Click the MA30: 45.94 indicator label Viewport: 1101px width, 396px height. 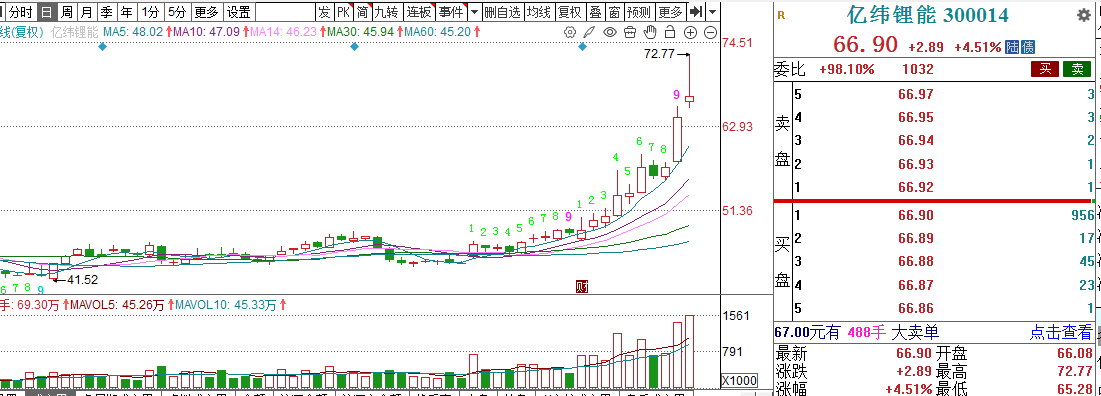tap(360, 32)
